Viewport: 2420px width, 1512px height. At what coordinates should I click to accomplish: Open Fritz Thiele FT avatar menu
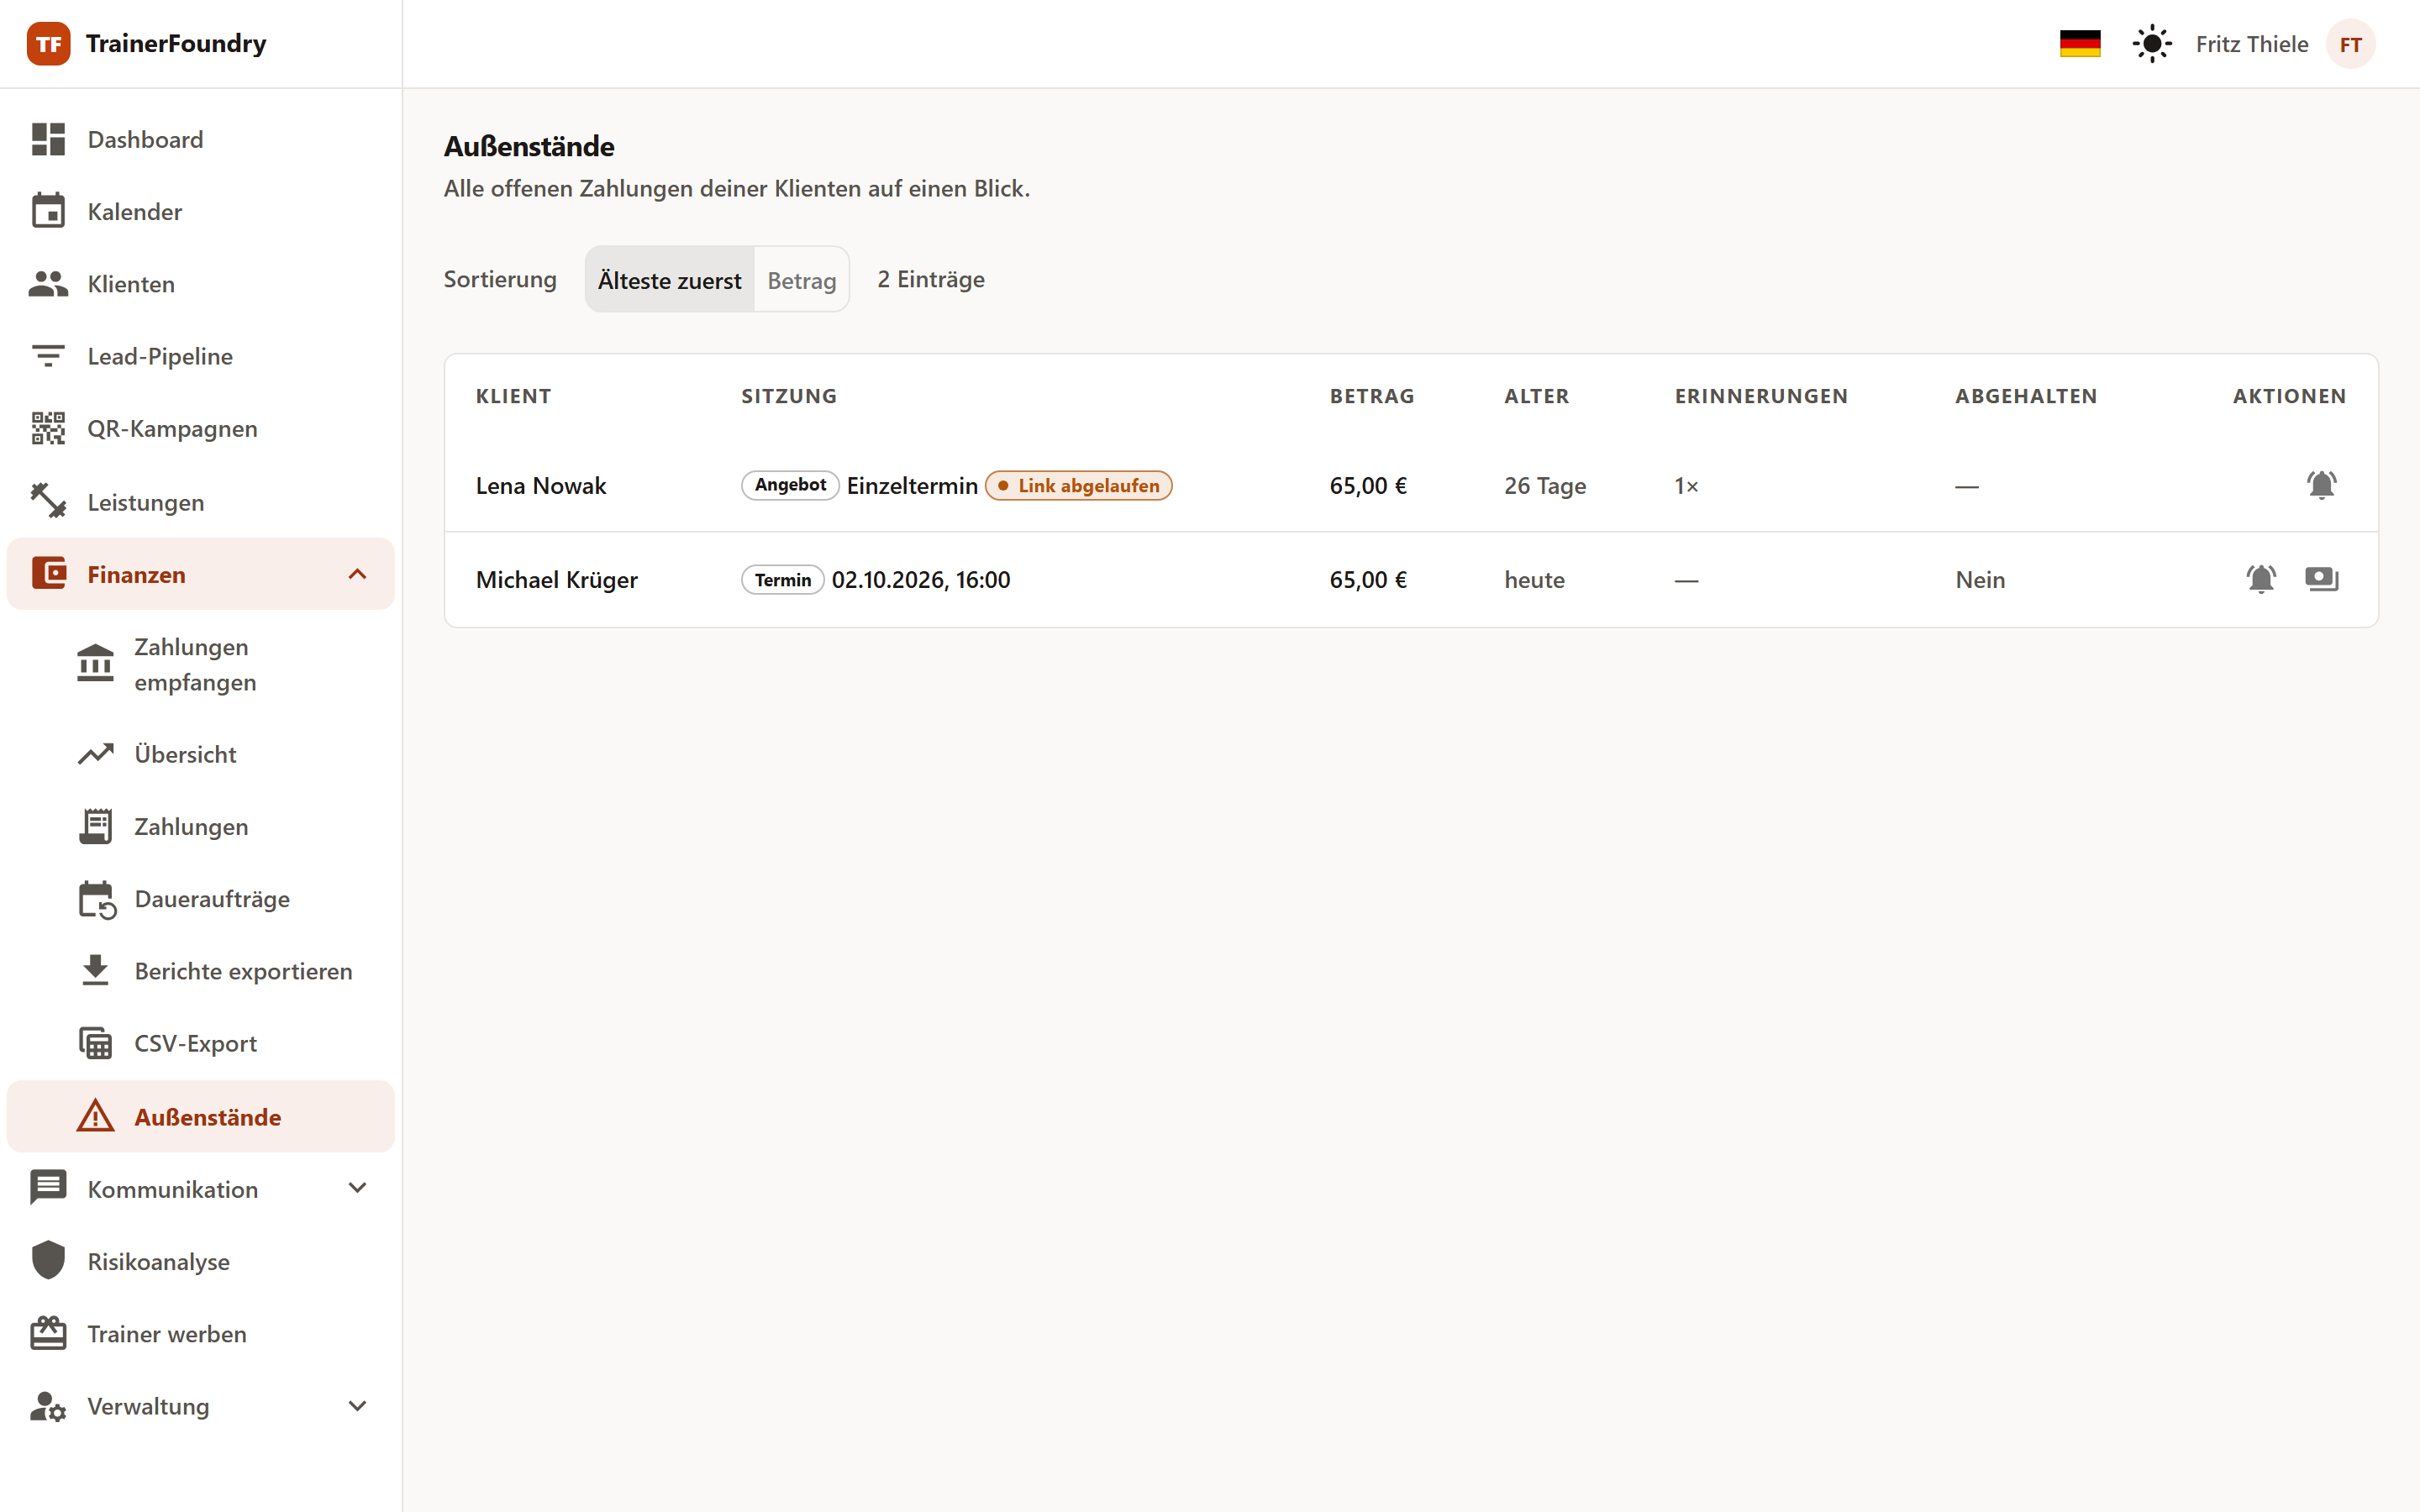pos(2350,44)
